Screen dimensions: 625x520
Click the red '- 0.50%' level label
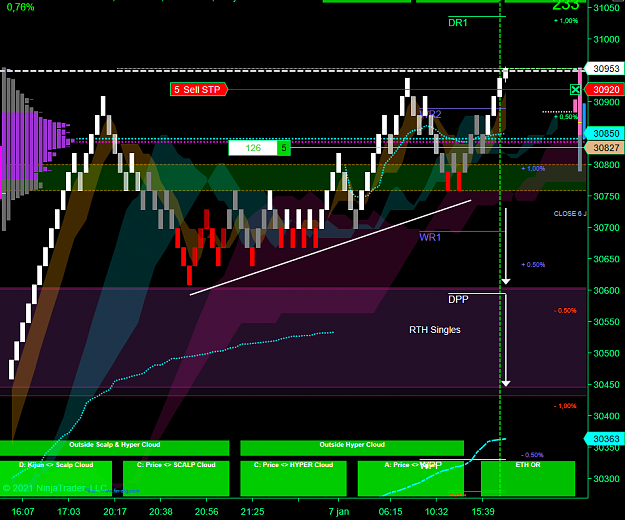tap(565, 310)
